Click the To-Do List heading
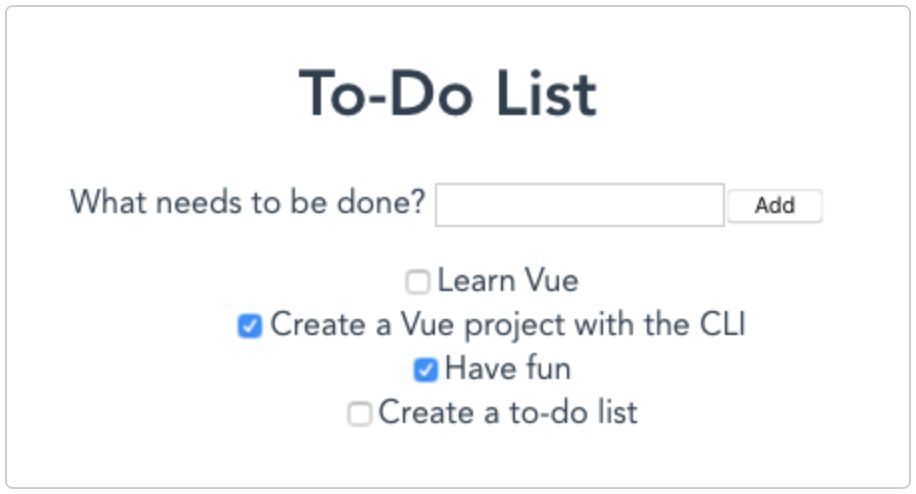Screen dimensions: 916x494 coord(448,94)
